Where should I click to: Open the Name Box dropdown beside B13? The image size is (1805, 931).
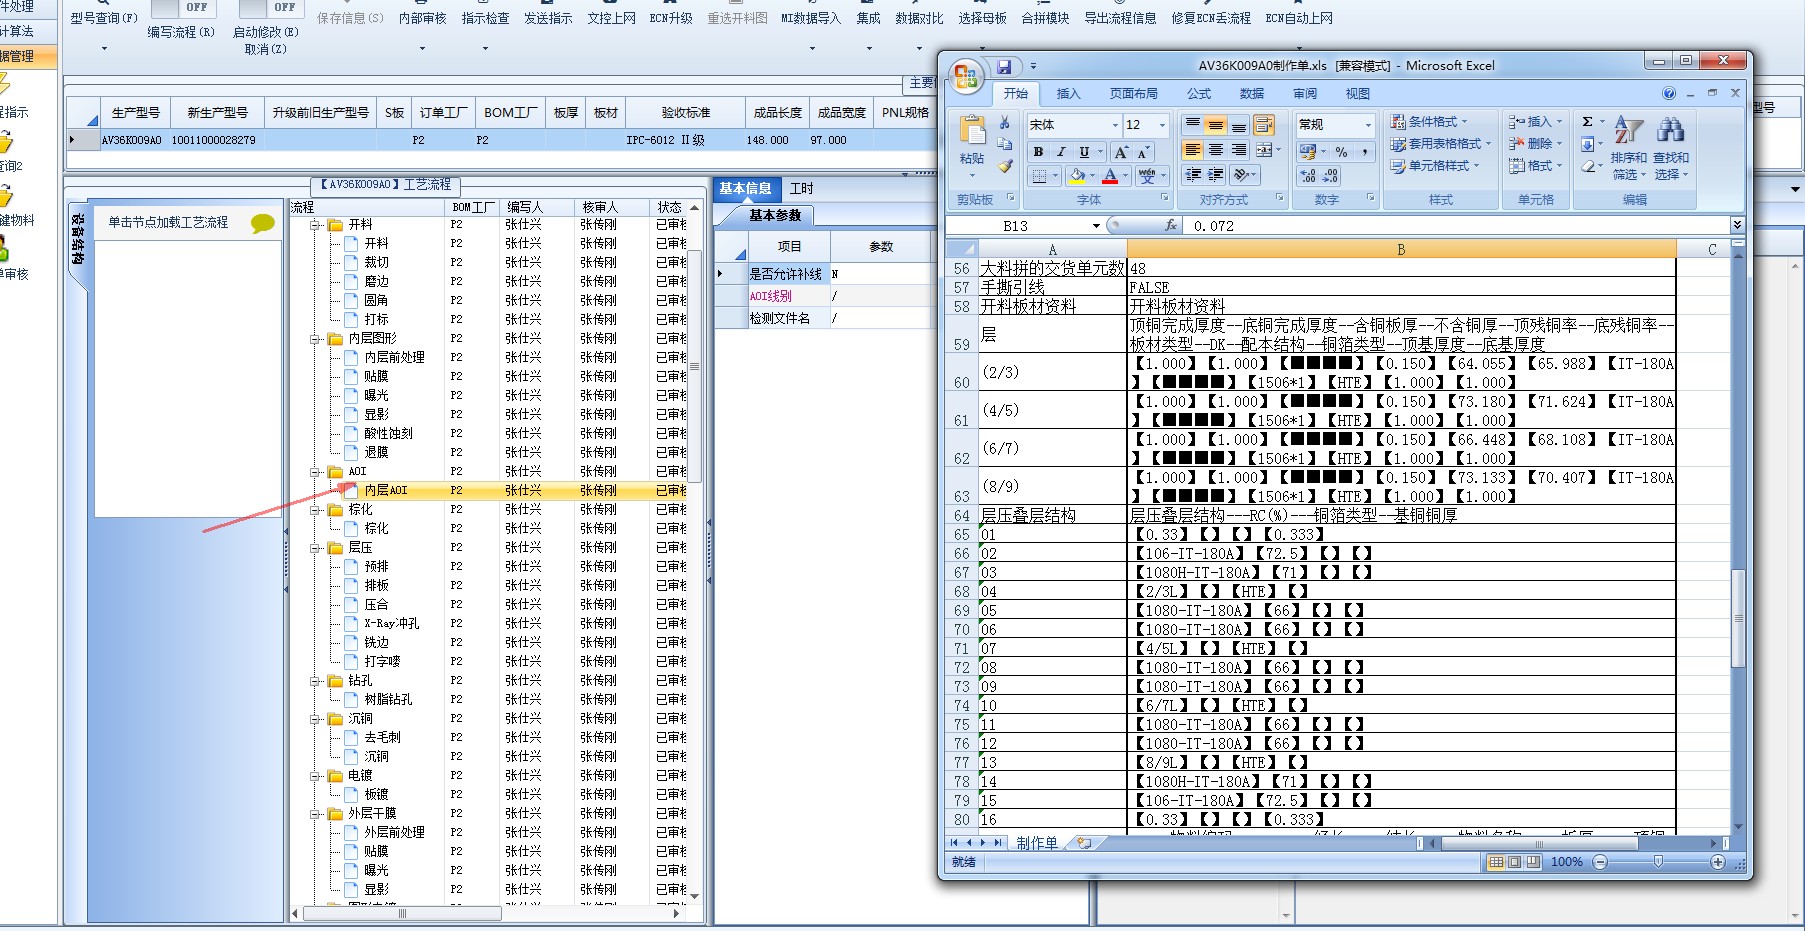tap(1096, 226)
